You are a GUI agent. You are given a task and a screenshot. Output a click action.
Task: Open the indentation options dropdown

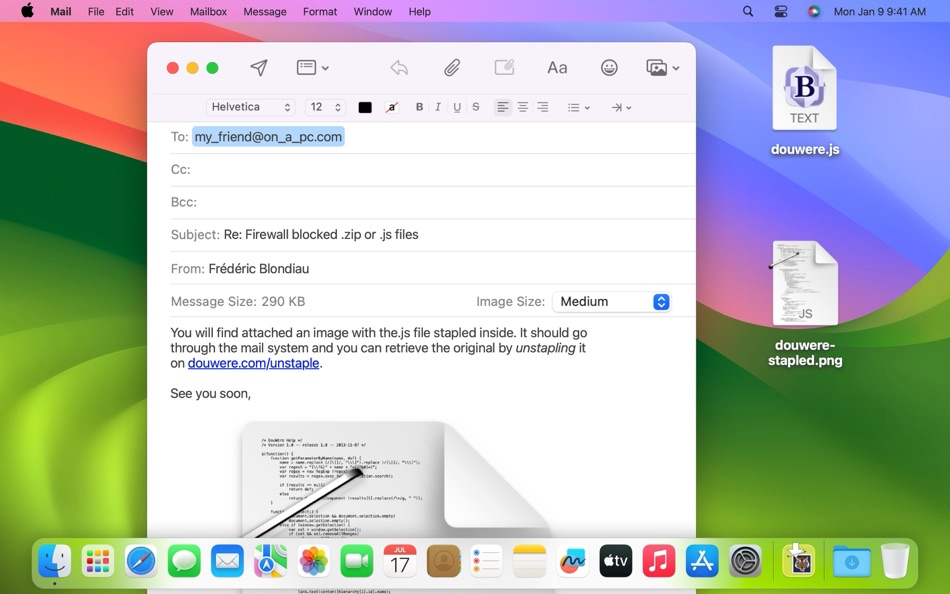pos(622,107)
